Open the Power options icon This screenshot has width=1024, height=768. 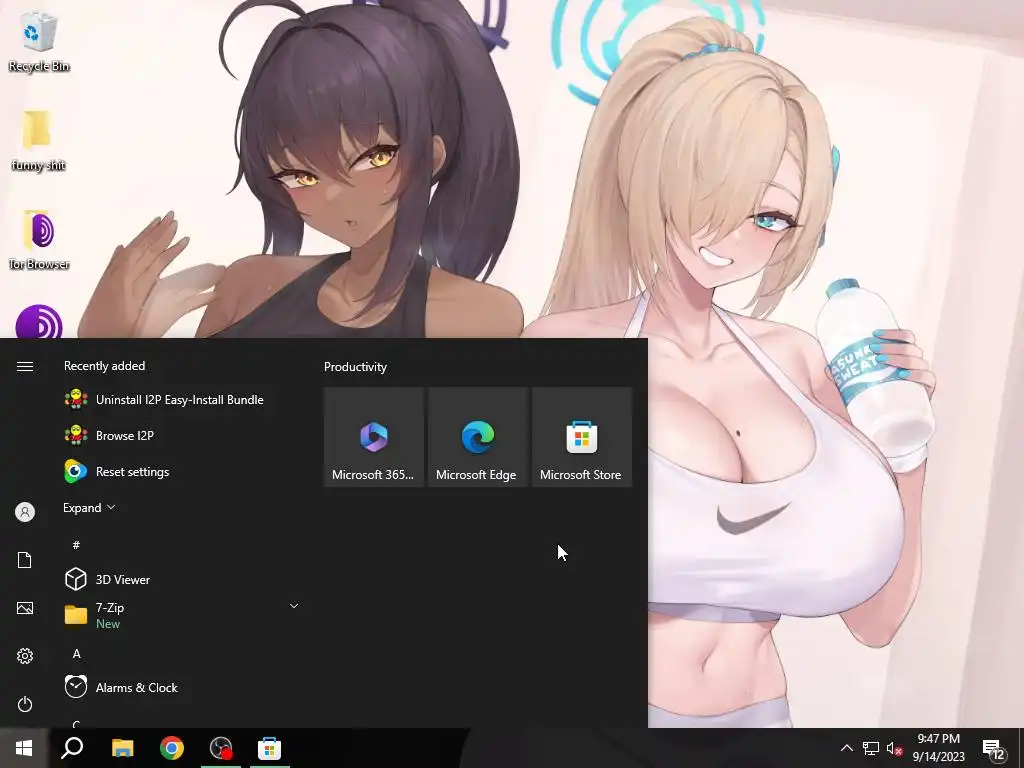coord(25,704)
